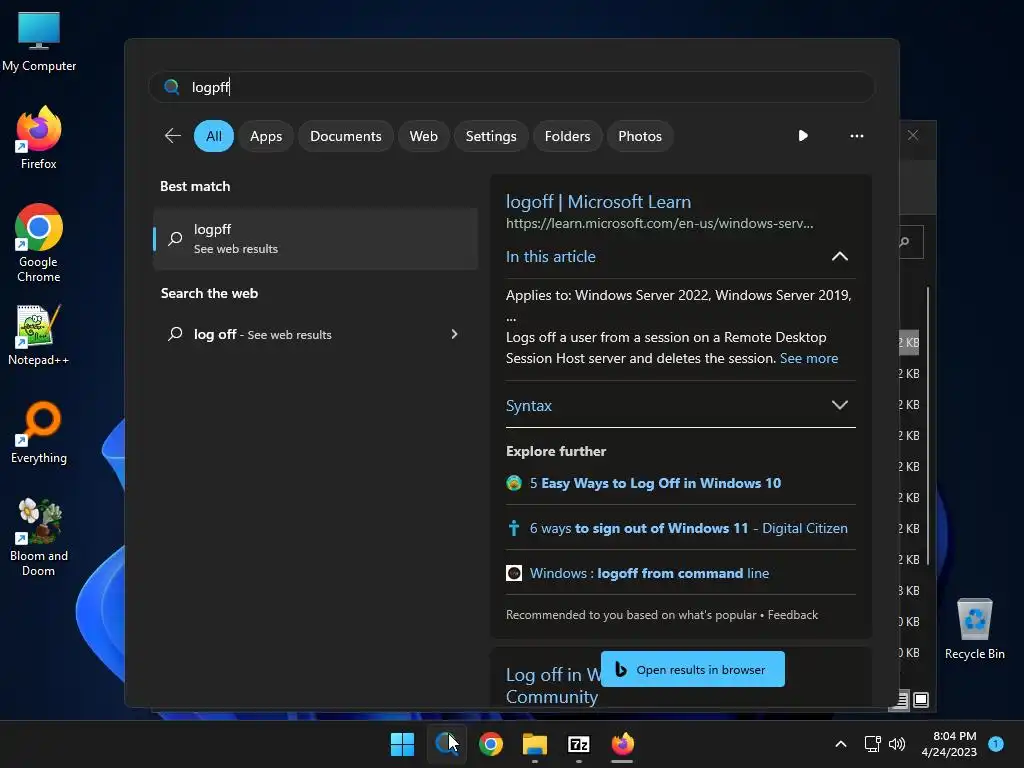Open the Google Chrome desktop shortcut
This screenshot has height=768, width=1024.
39,243
